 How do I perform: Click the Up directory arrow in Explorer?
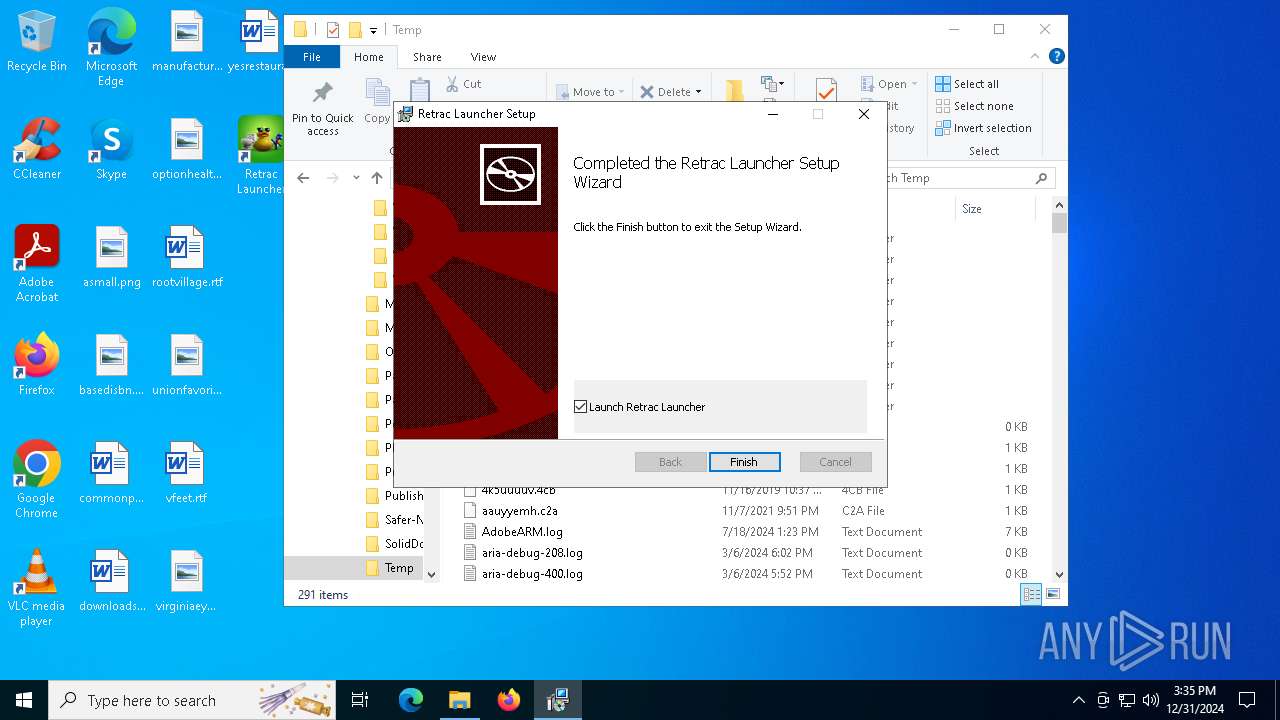[377, 178]
